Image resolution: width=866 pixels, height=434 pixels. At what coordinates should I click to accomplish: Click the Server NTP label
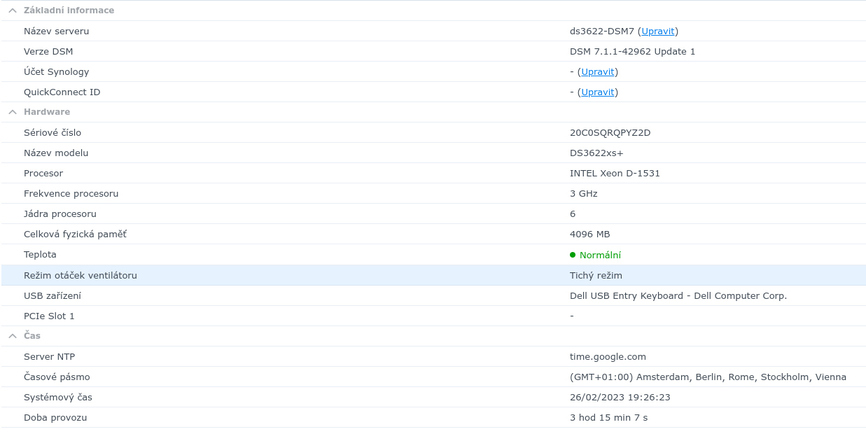click(x=49, y=357)
